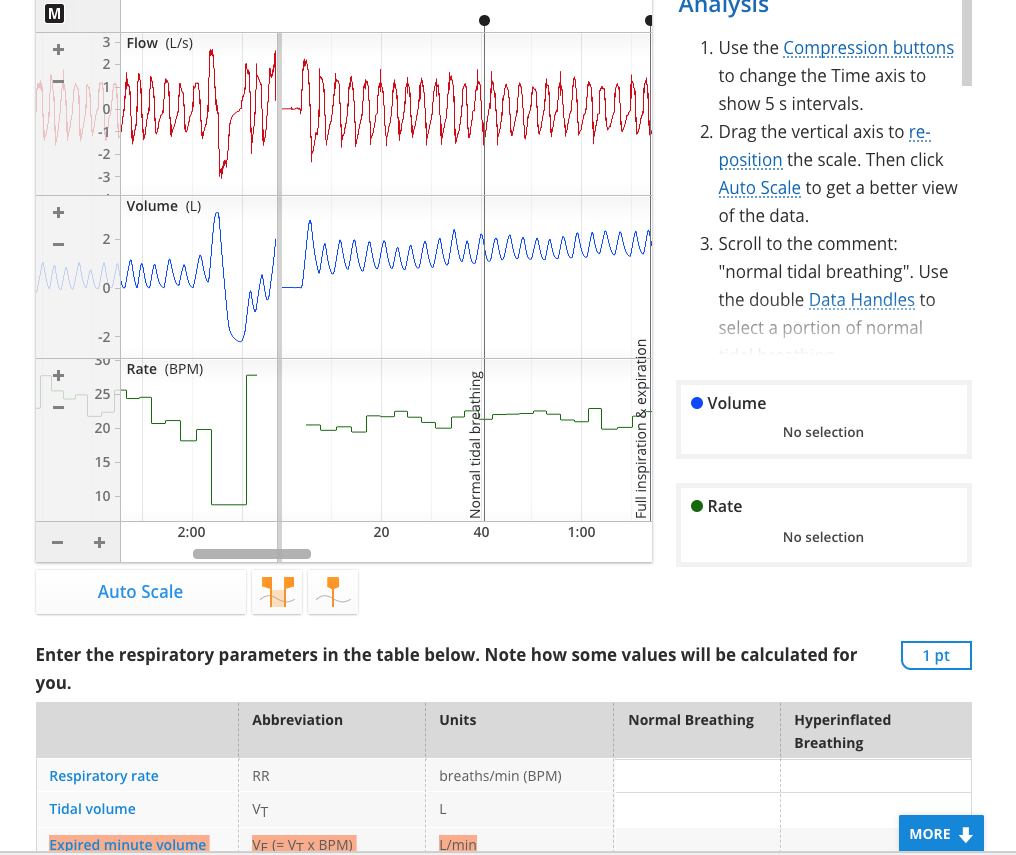Click the M marker icon above the graphs

click(x=53, y=15)
